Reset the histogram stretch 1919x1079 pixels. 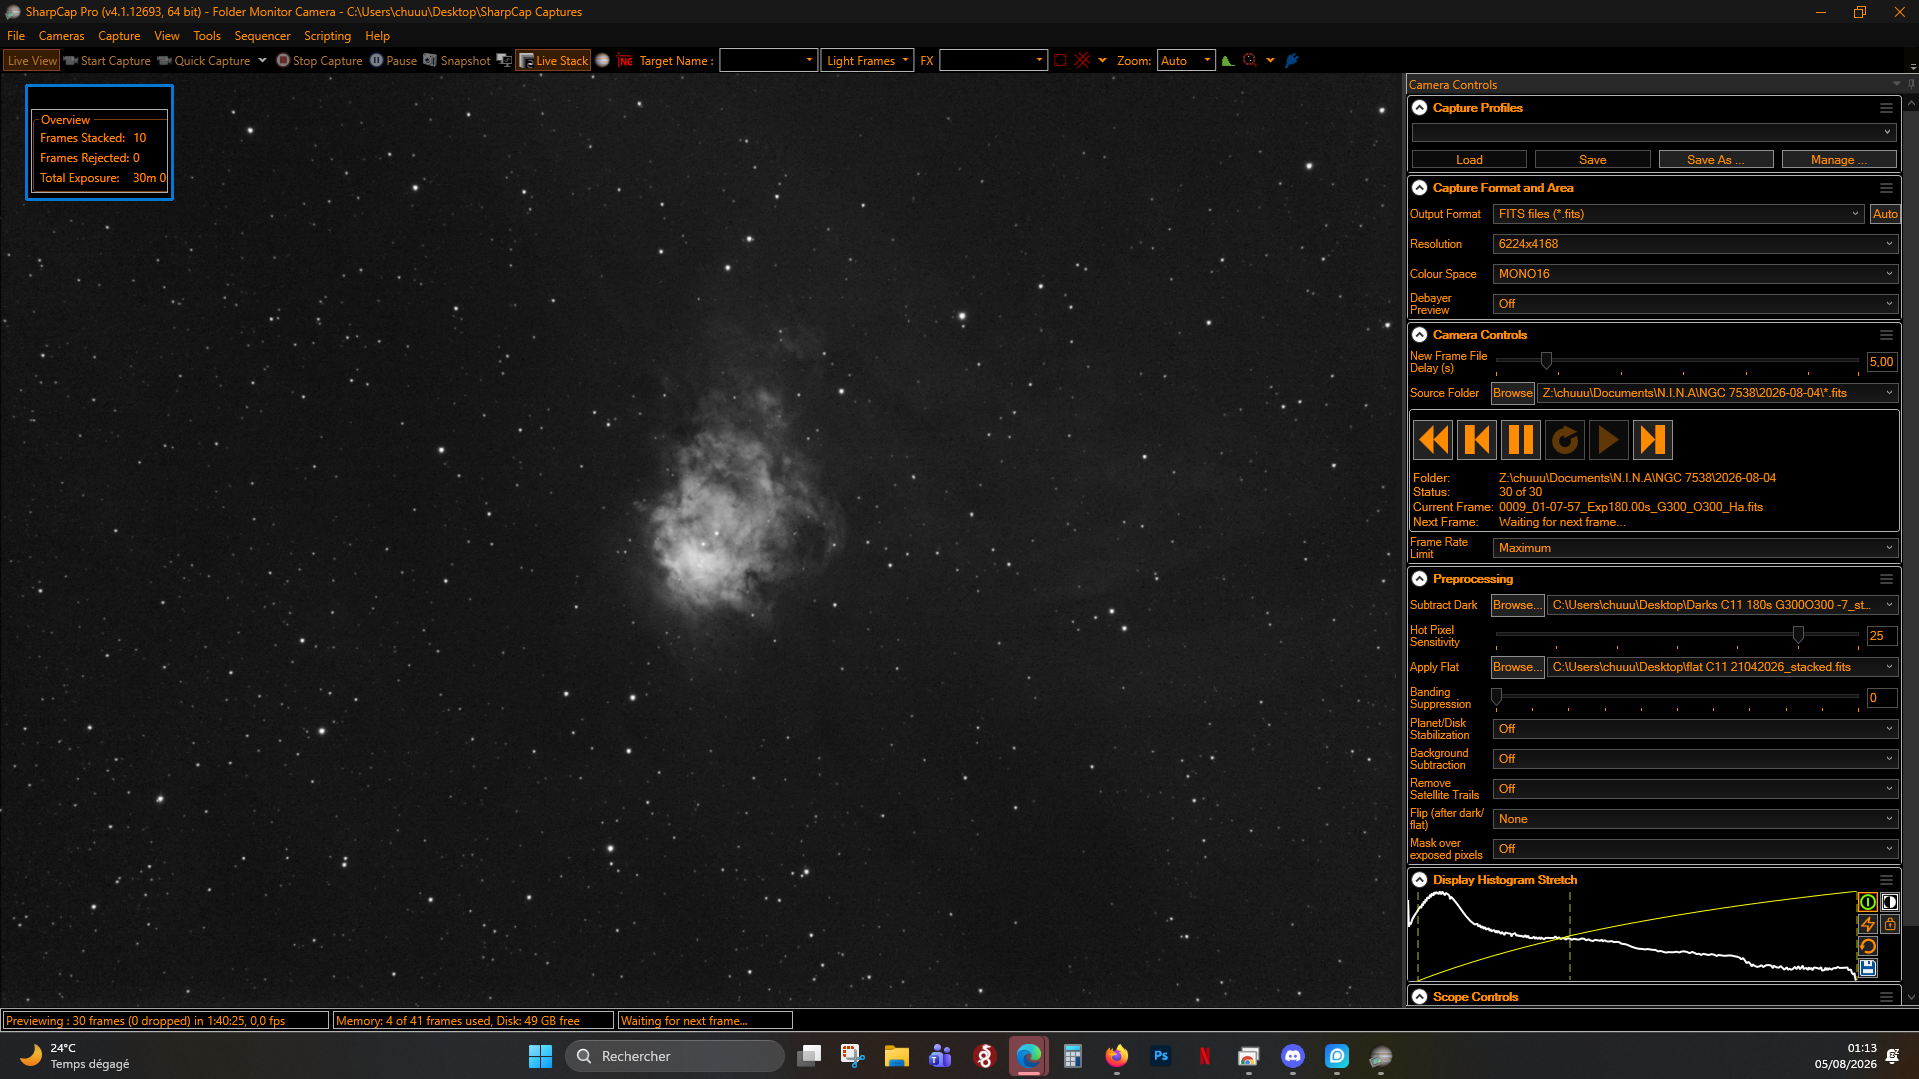(1867, 946)
